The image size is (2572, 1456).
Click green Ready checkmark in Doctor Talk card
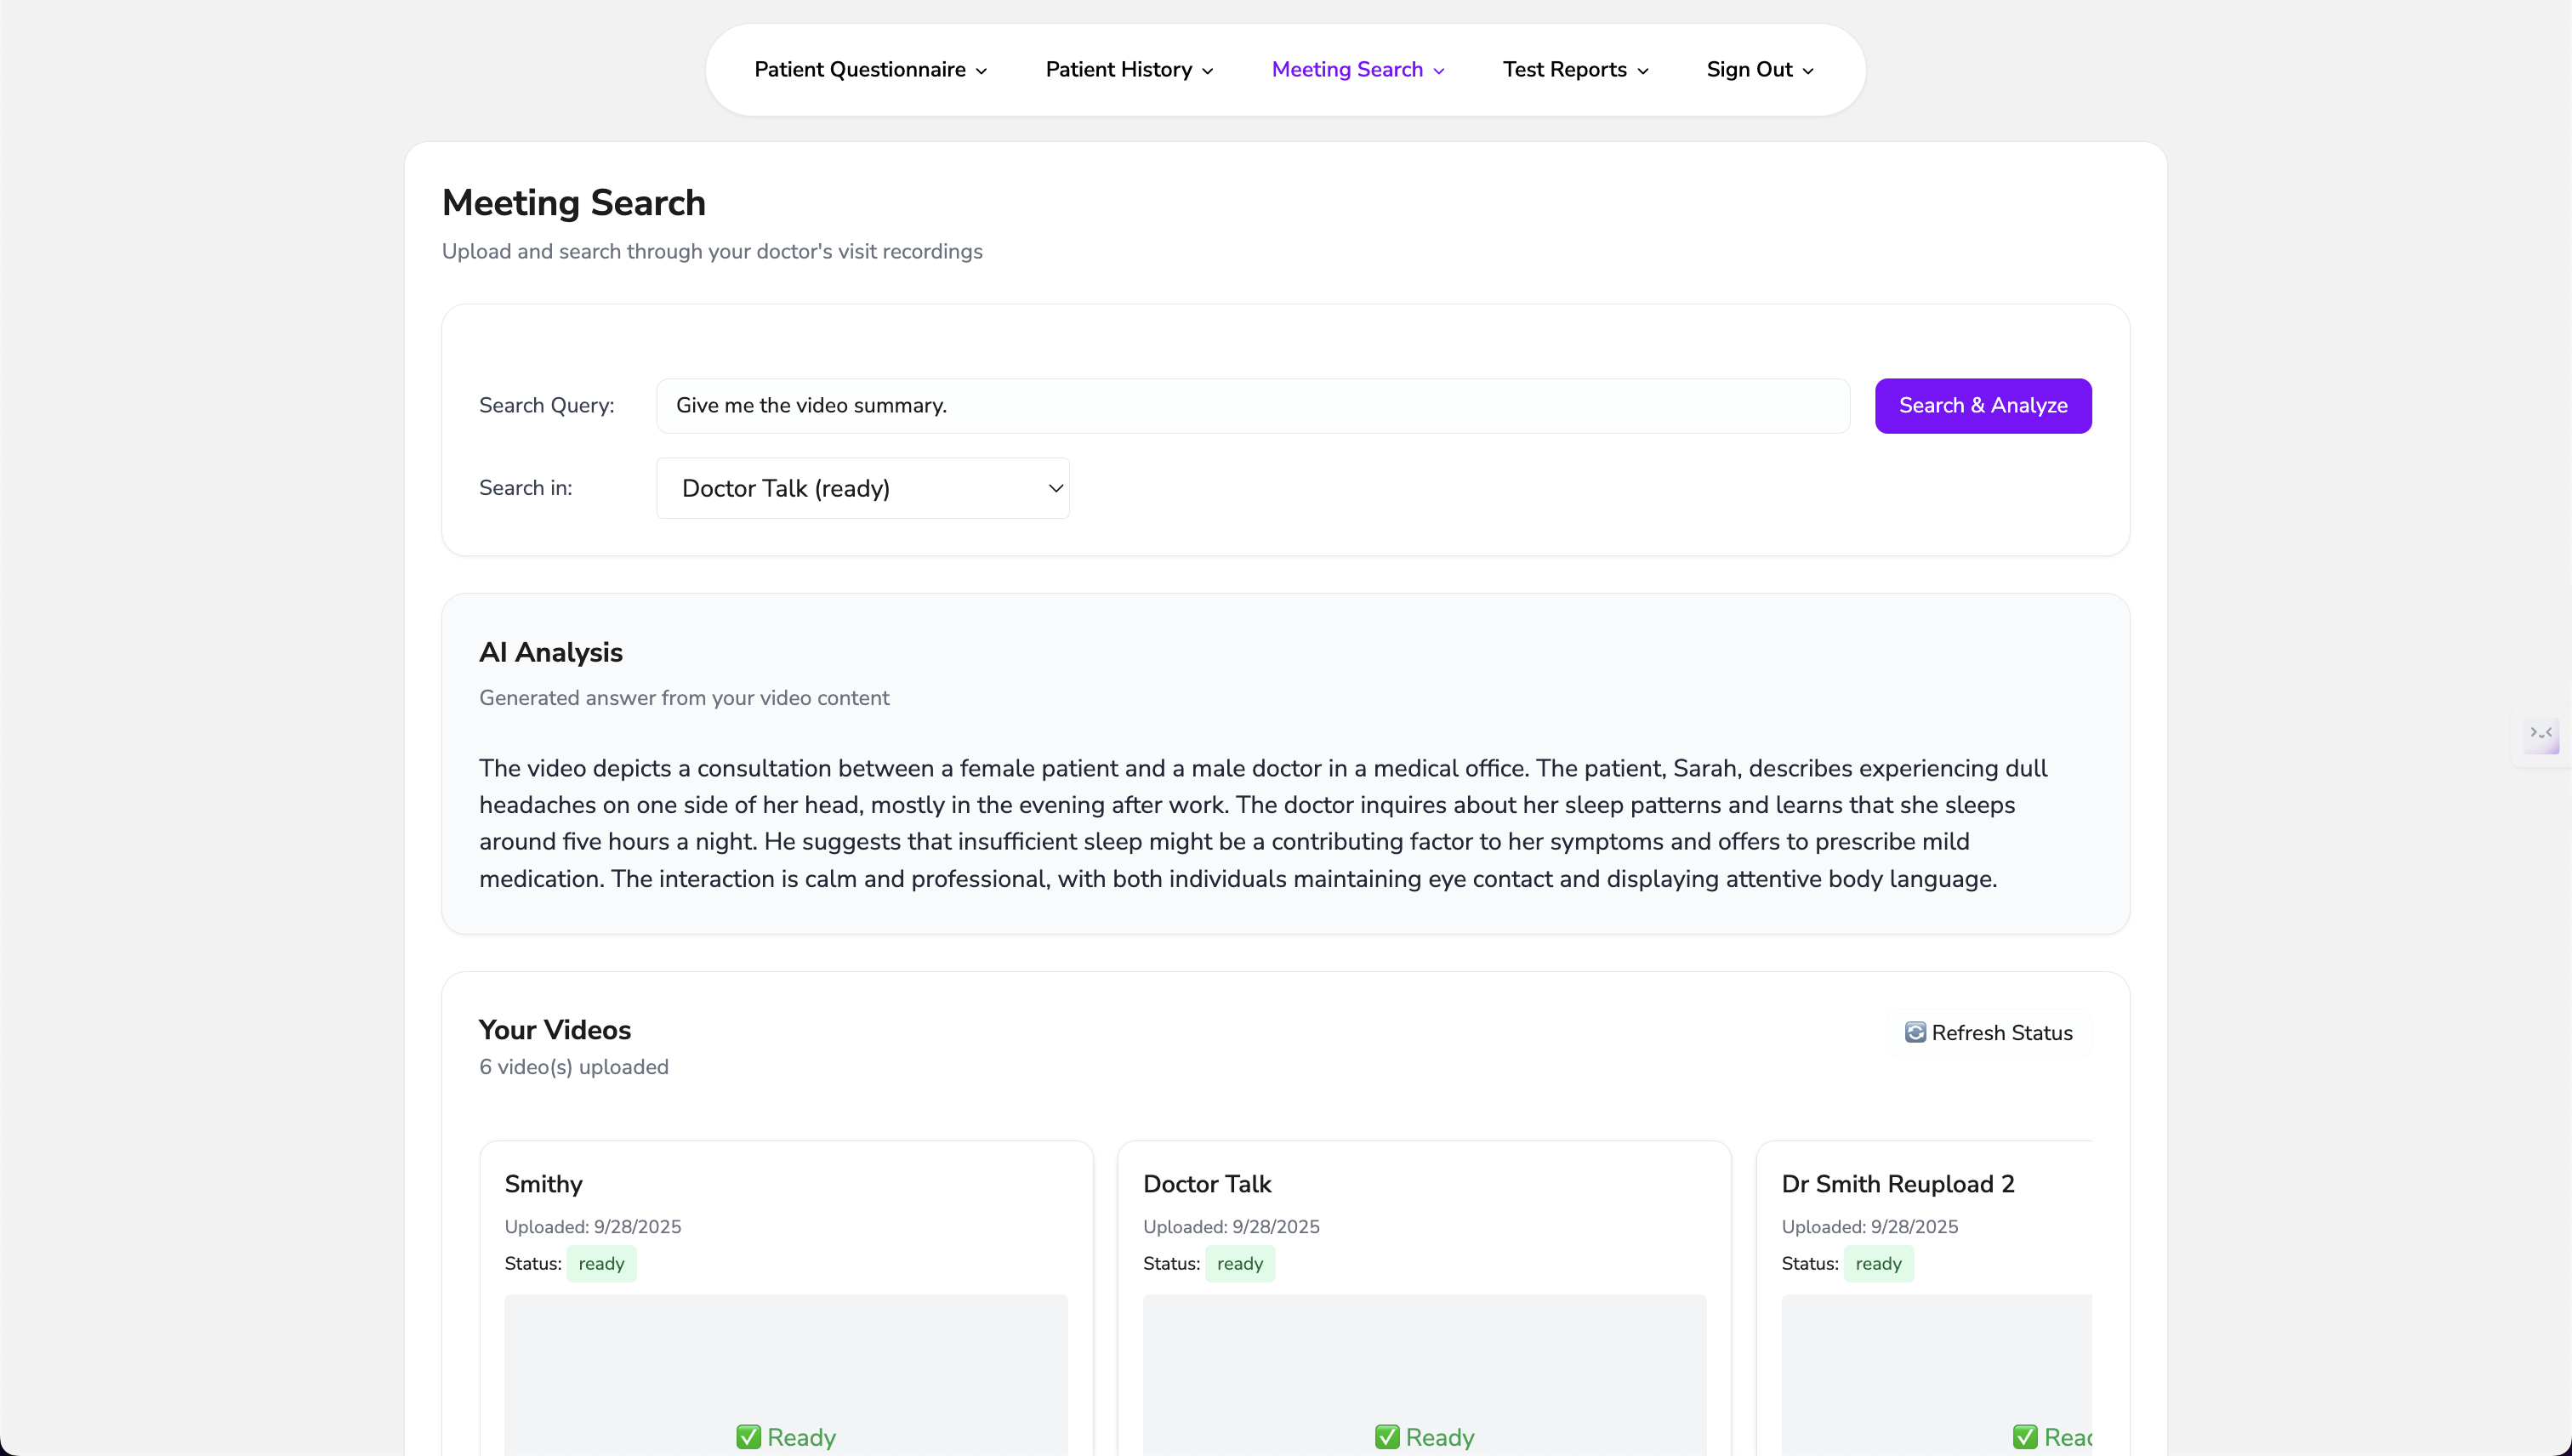1387,1437
